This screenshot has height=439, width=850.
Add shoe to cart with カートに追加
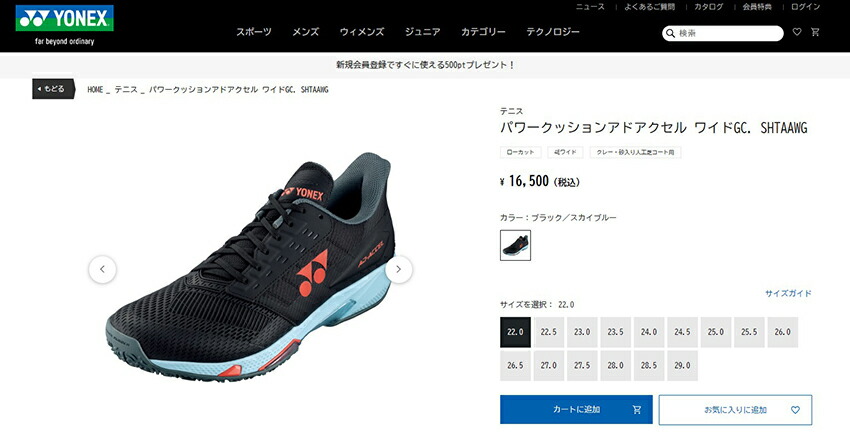(576, 410)
